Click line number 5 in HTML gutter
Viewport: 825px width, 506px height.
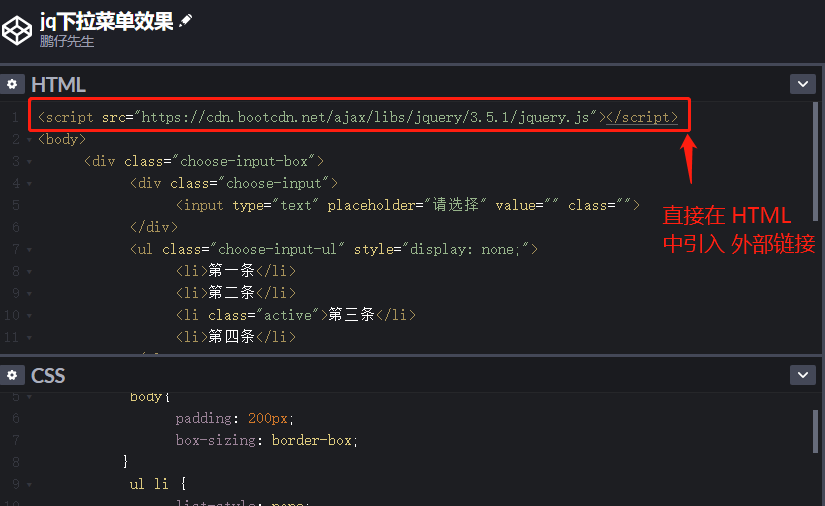15,205
